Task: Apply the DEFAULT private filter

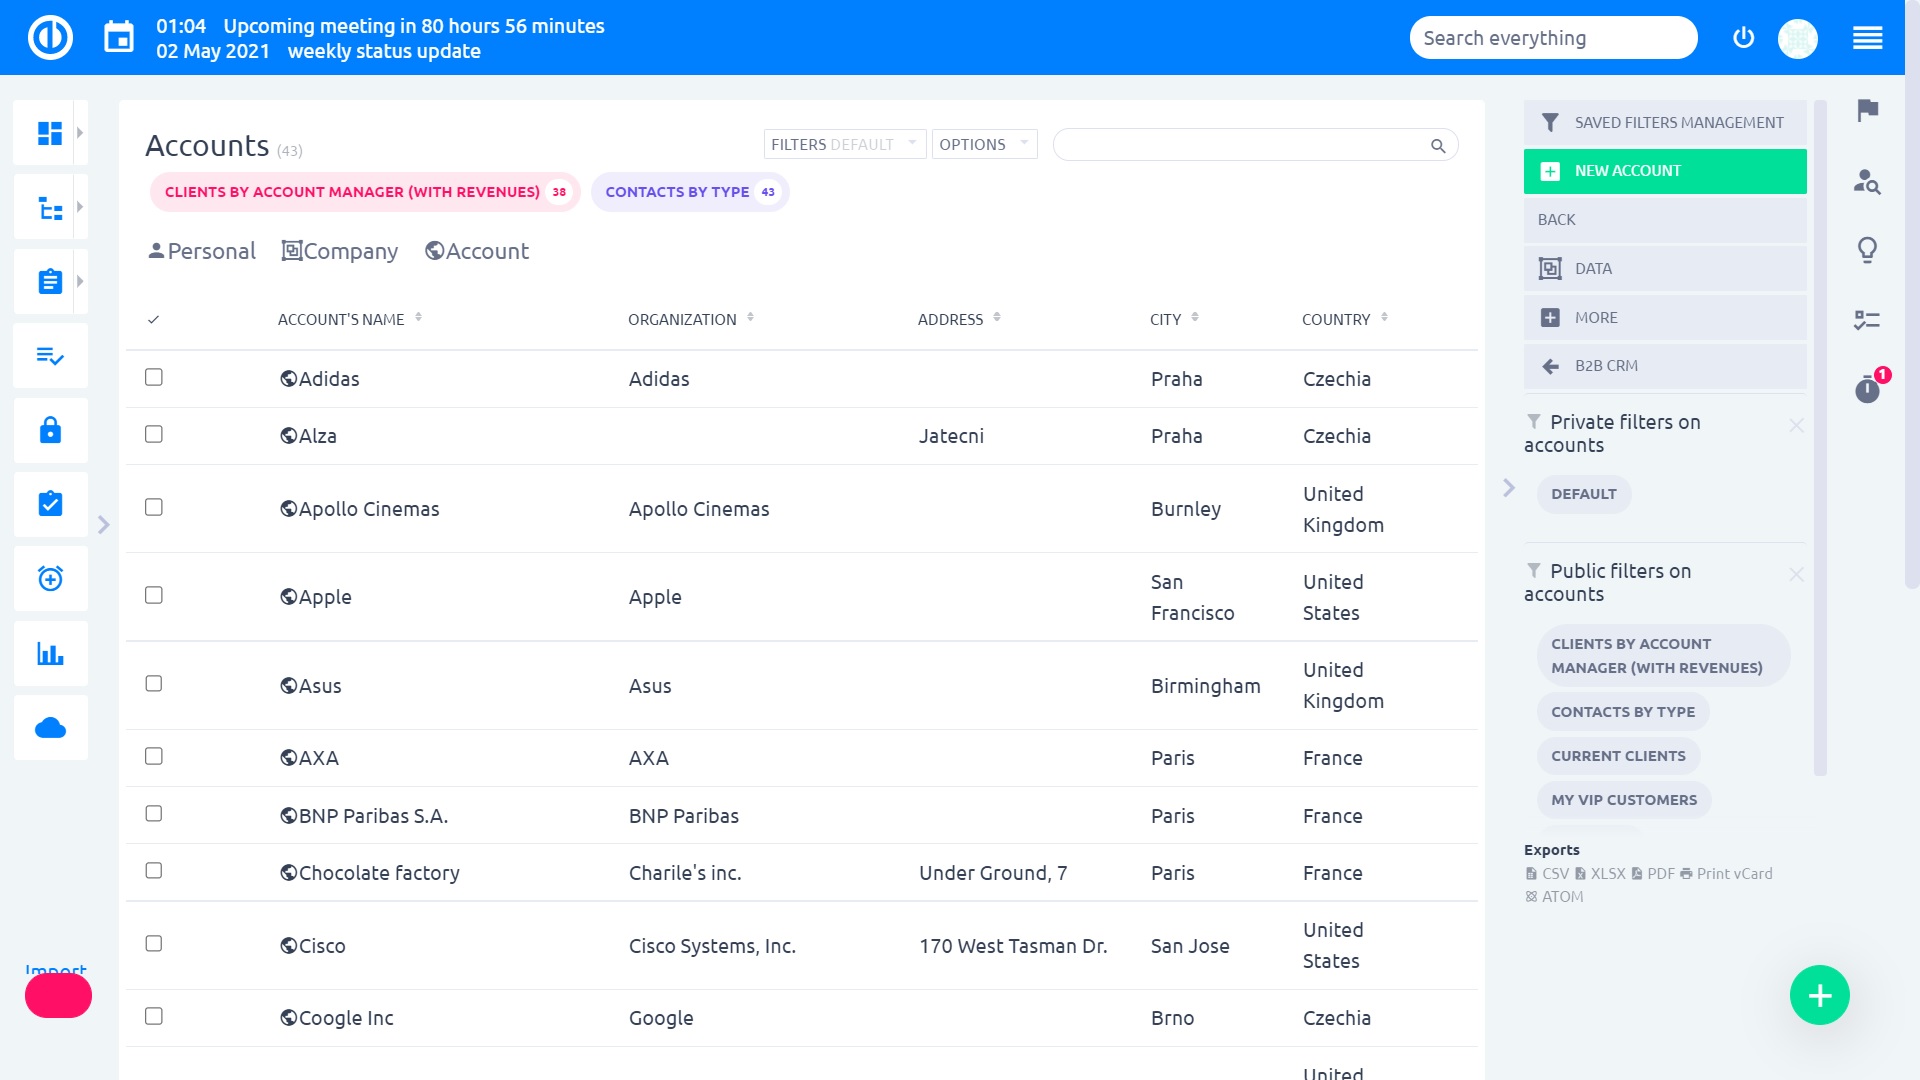Action: (1583, 494)
